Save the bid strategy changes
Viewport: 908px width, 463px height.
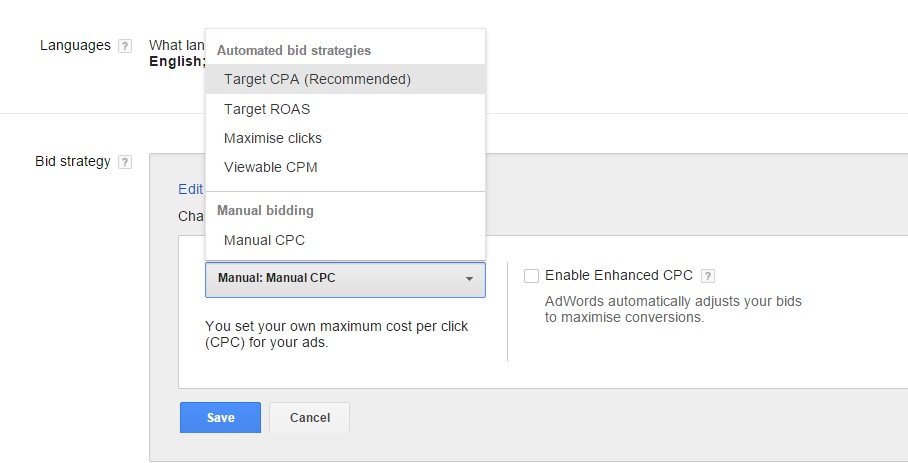point(220,418)
